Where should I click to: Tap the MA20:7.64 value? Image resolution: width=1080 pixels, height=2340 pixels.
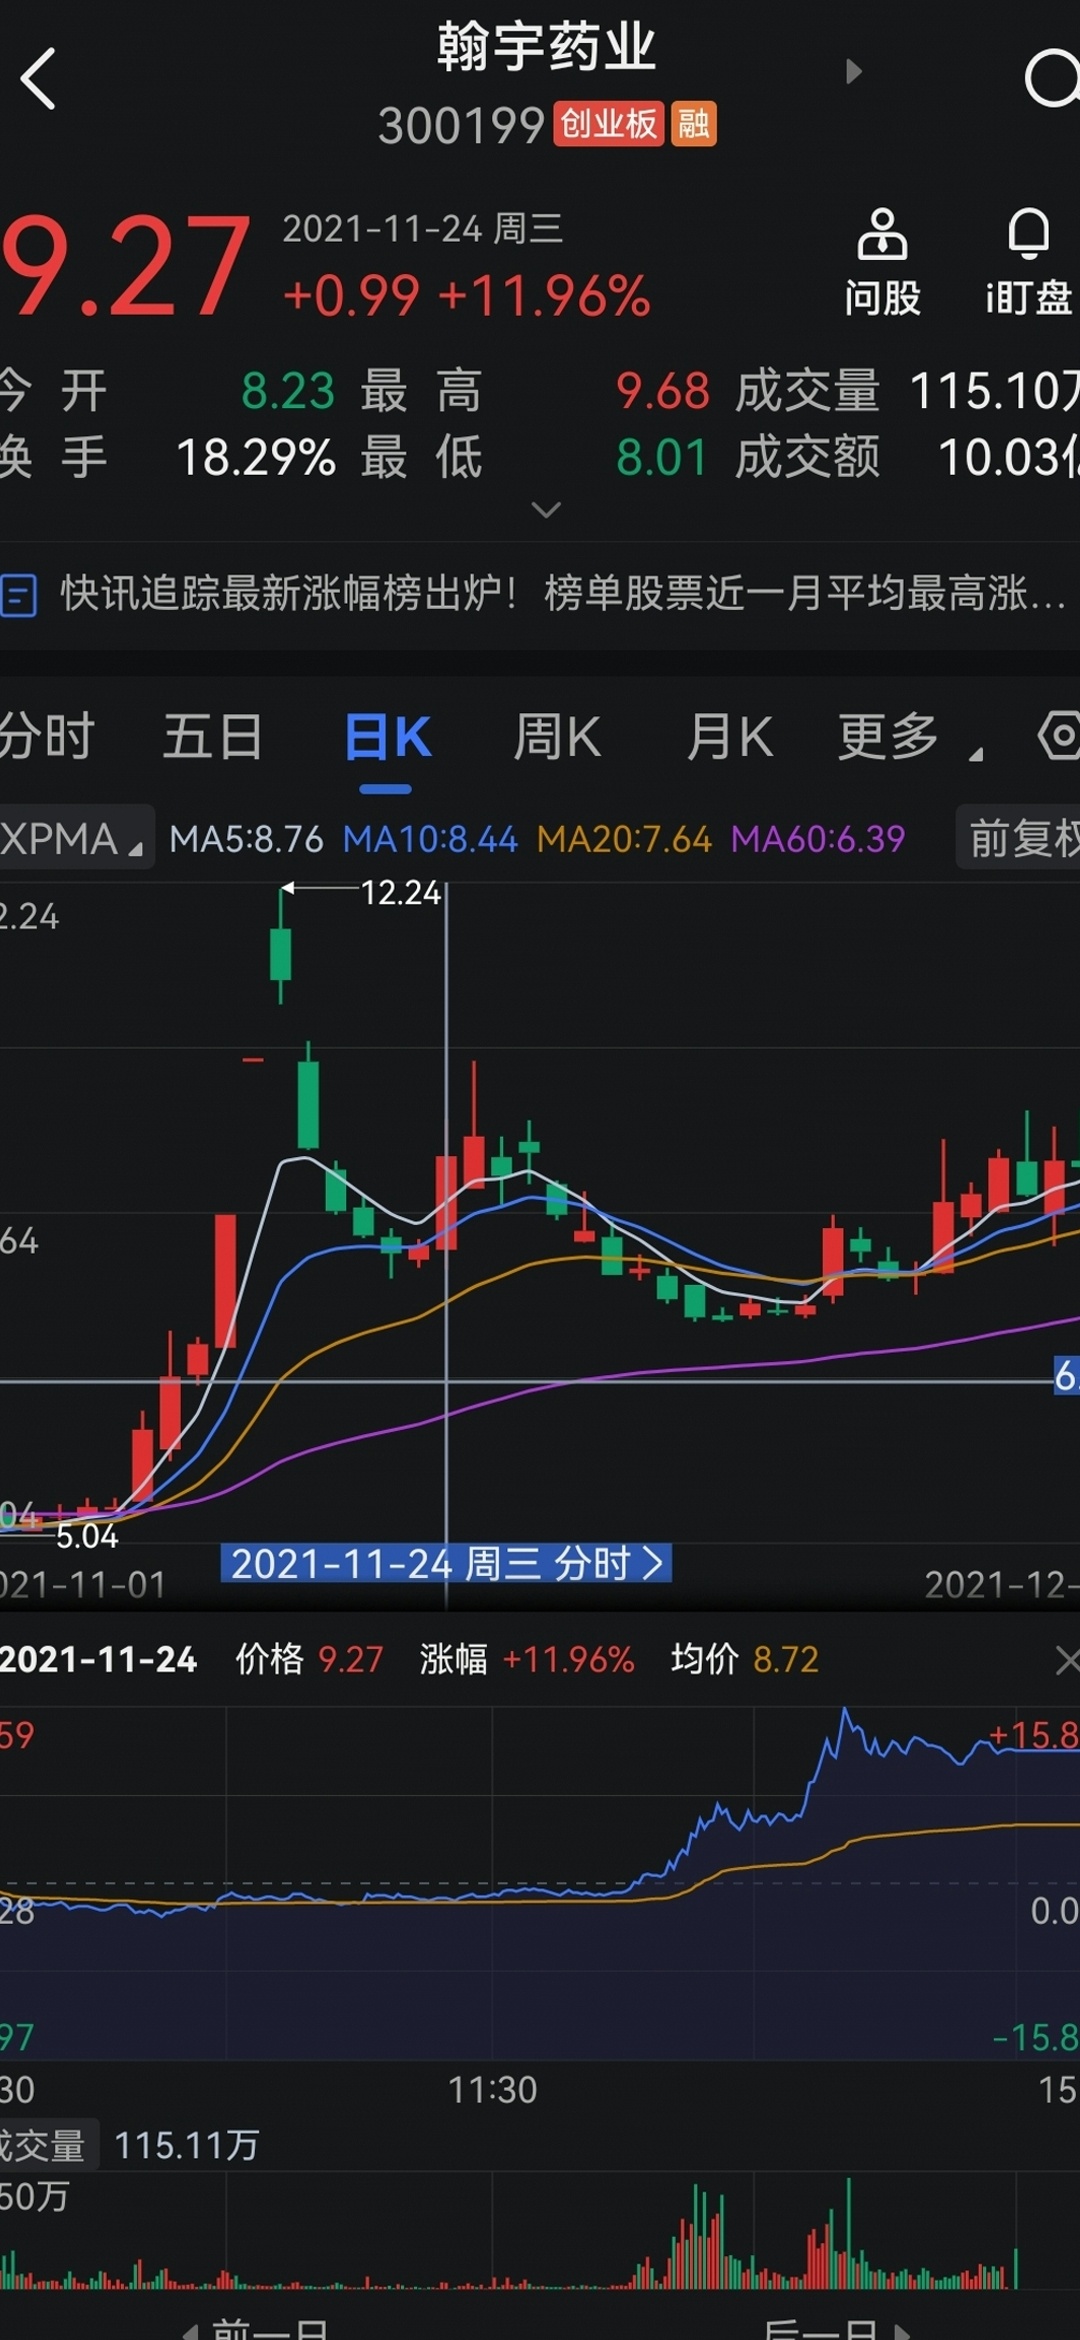click(624, 839)
